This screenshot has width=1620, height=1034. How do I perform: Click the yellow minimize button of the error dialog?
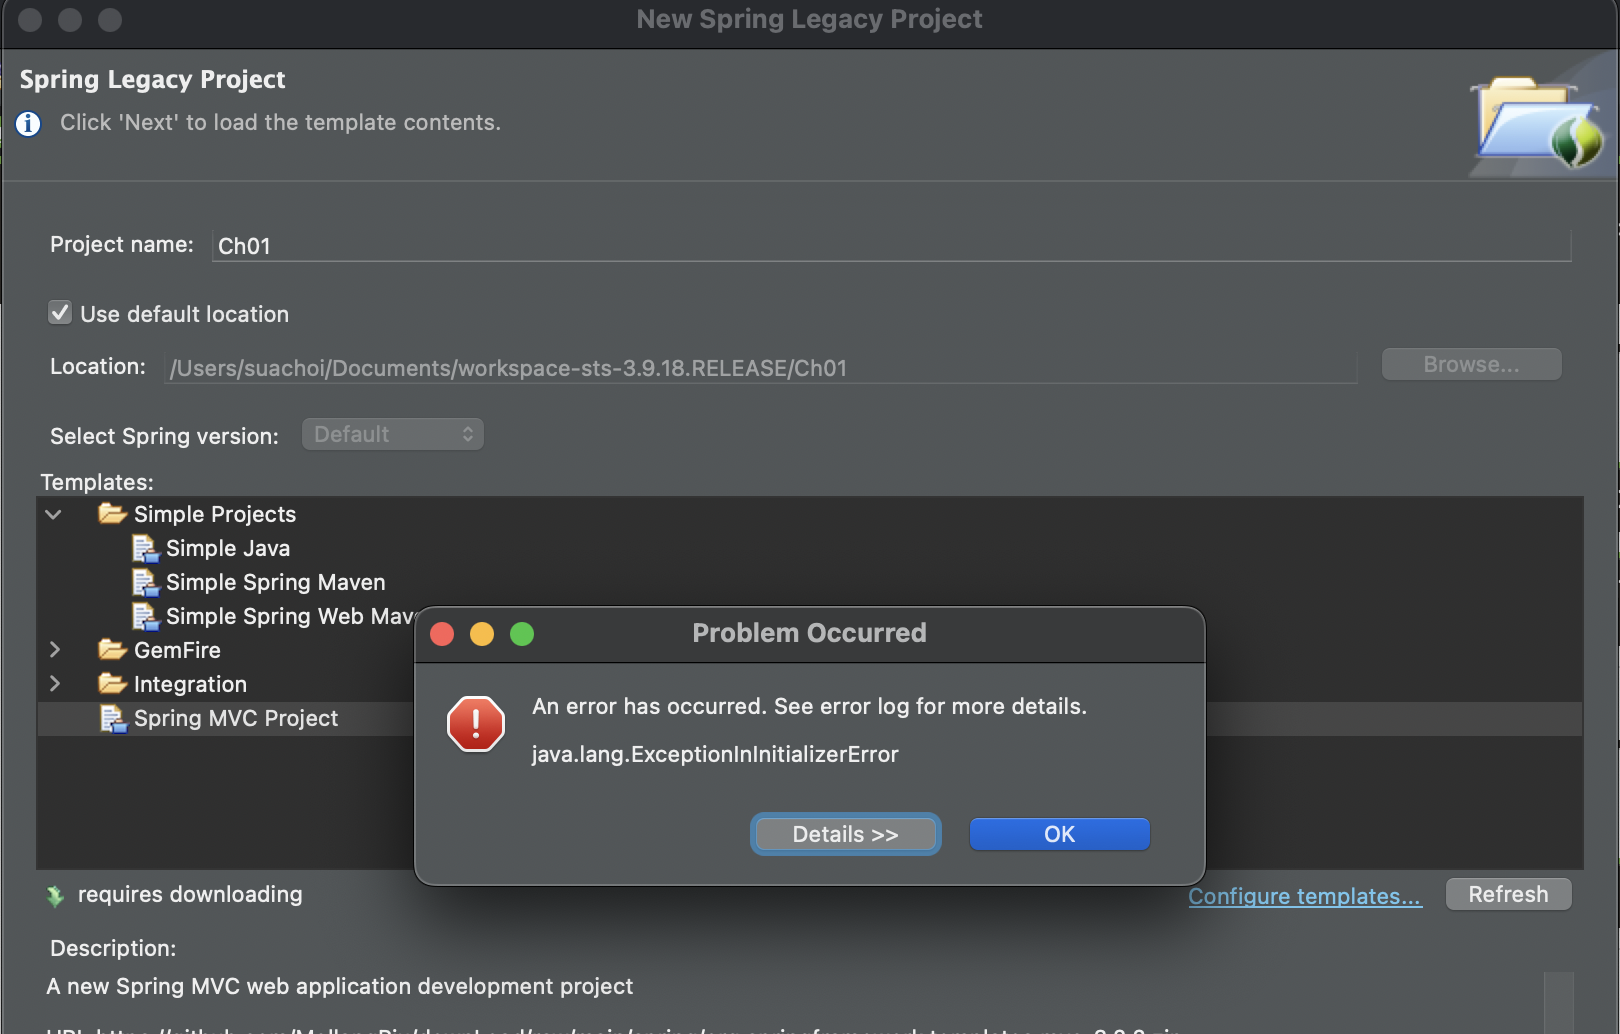click(482, 634)
